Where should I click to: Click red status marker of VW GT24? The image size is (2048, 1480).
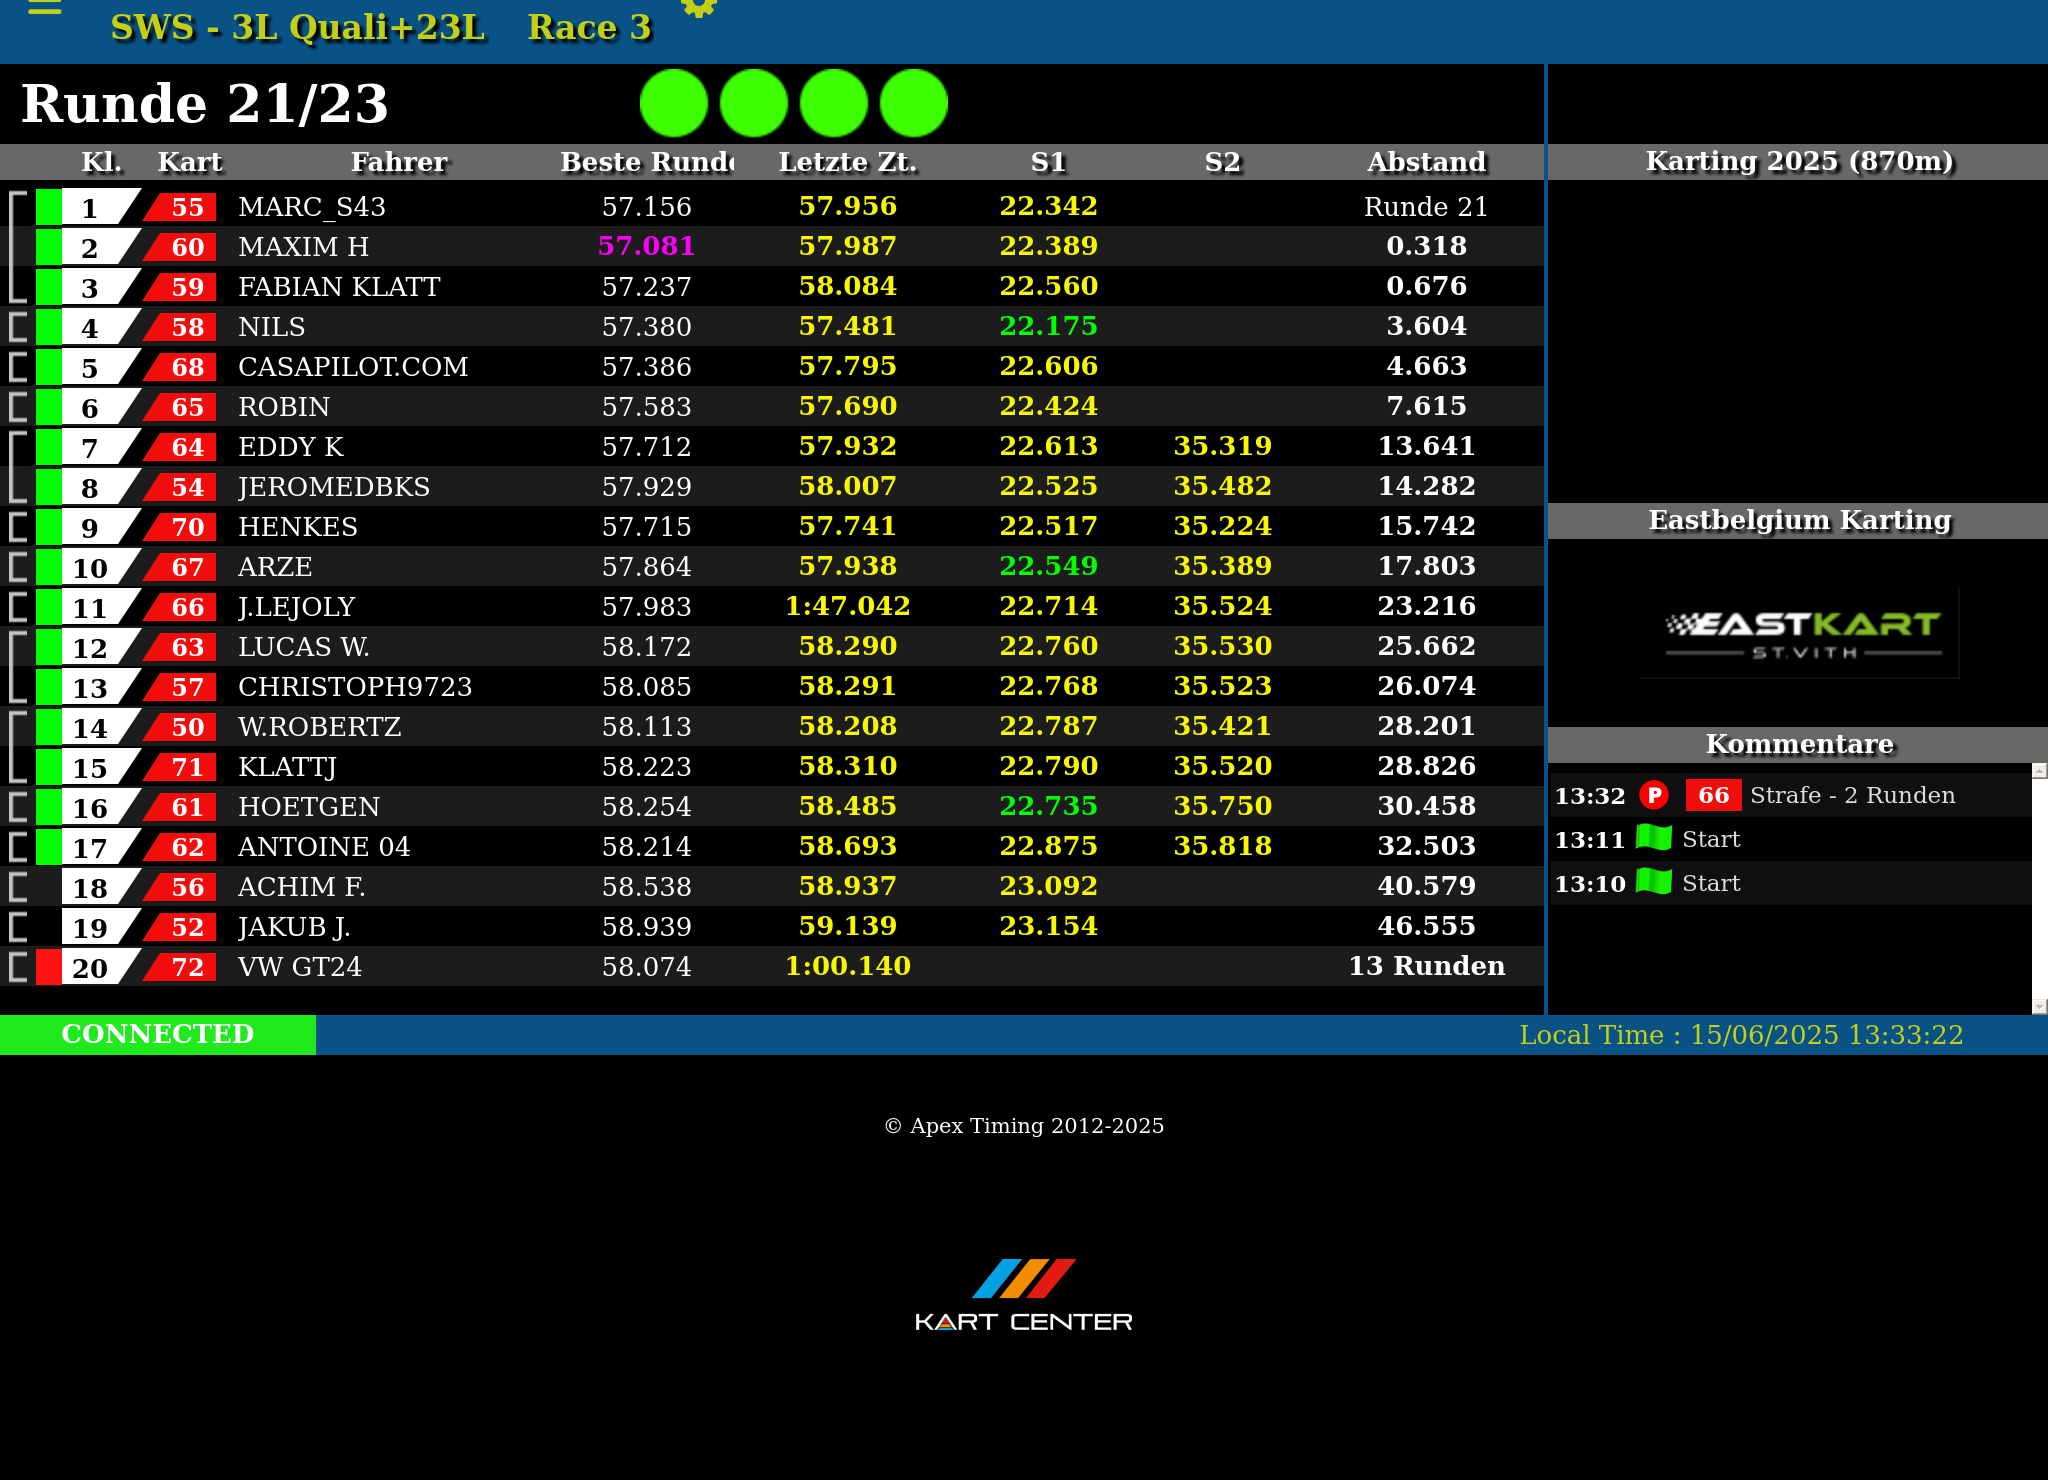[x=48, y=967]
